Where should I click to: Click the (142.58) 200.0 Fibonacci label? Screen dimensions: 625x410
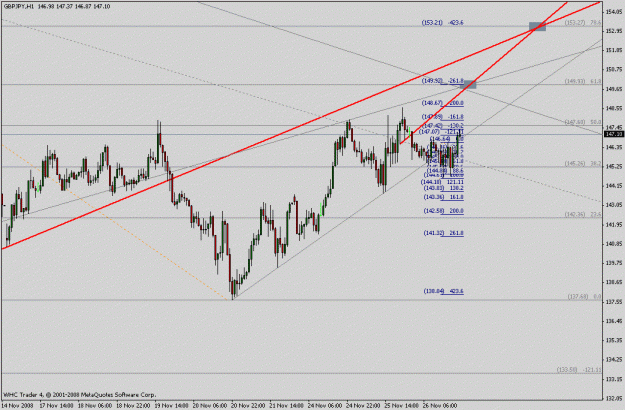[443, 210]
